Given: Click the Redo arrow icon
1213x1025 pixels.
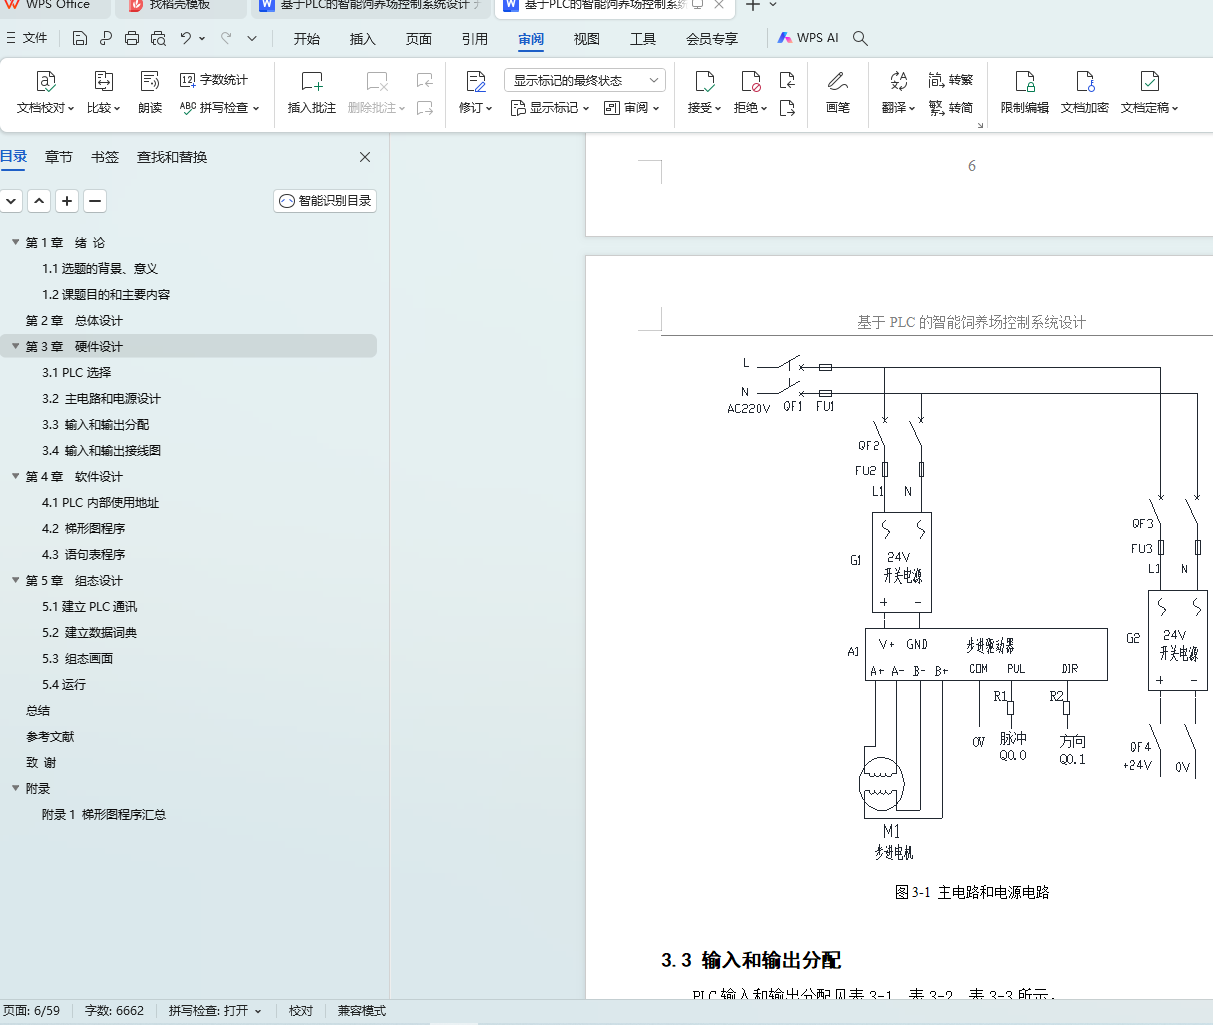Looking at the screenshot, I should pos(226,38).
